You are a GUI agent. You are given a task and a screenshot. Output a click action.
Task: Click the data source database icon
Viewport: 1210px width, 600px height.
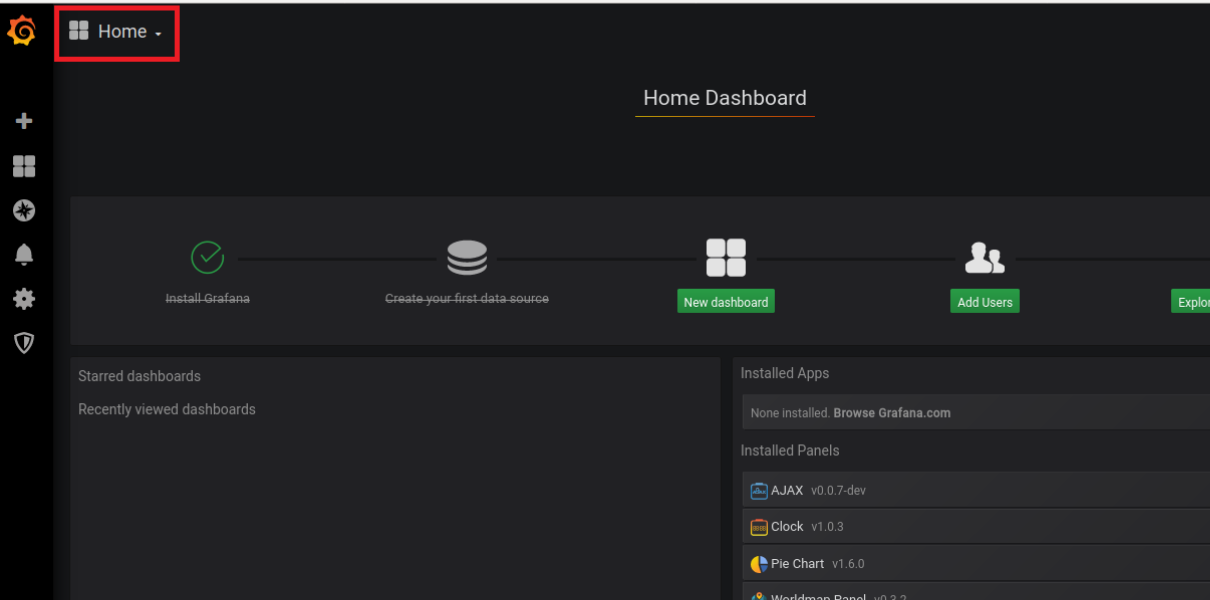[467, 257]
